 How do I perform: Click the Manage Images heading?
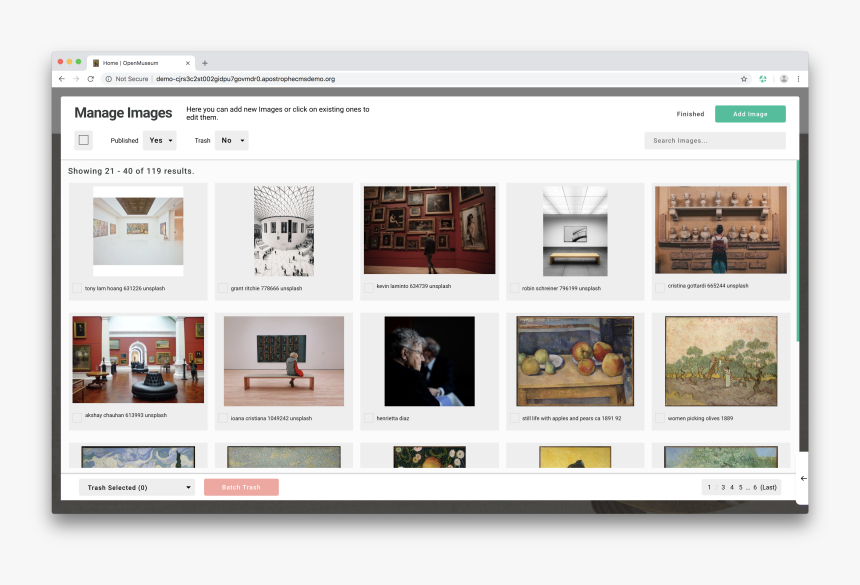pyautogui.click(x=123, y=113)
